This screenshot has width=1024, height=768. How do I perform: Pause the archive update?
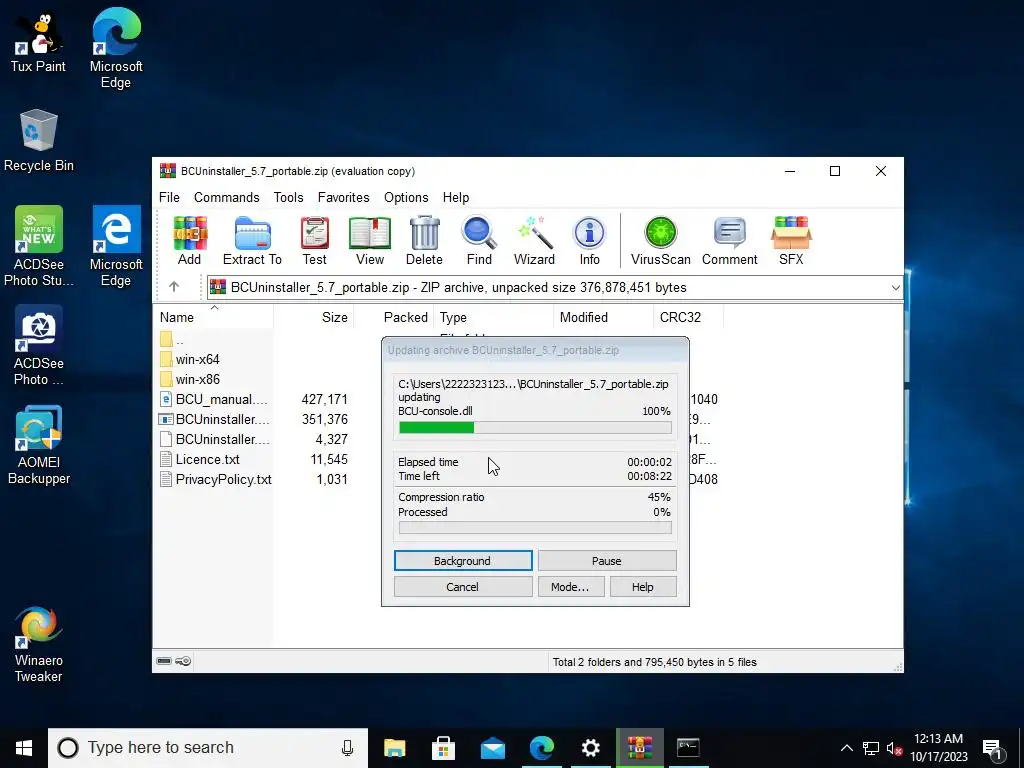[x=607, y=561]
